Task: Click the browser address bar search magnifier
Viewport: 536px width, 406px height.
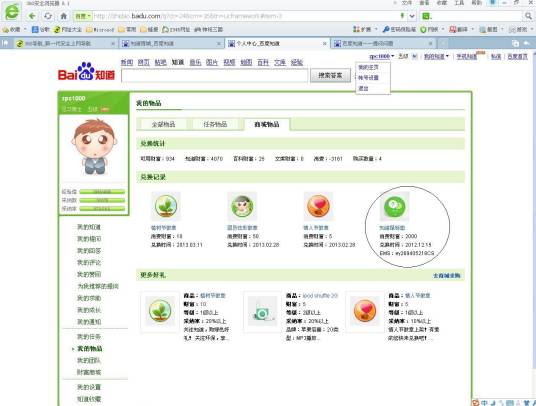Action: pyautogui.click(x=528, y=16)
